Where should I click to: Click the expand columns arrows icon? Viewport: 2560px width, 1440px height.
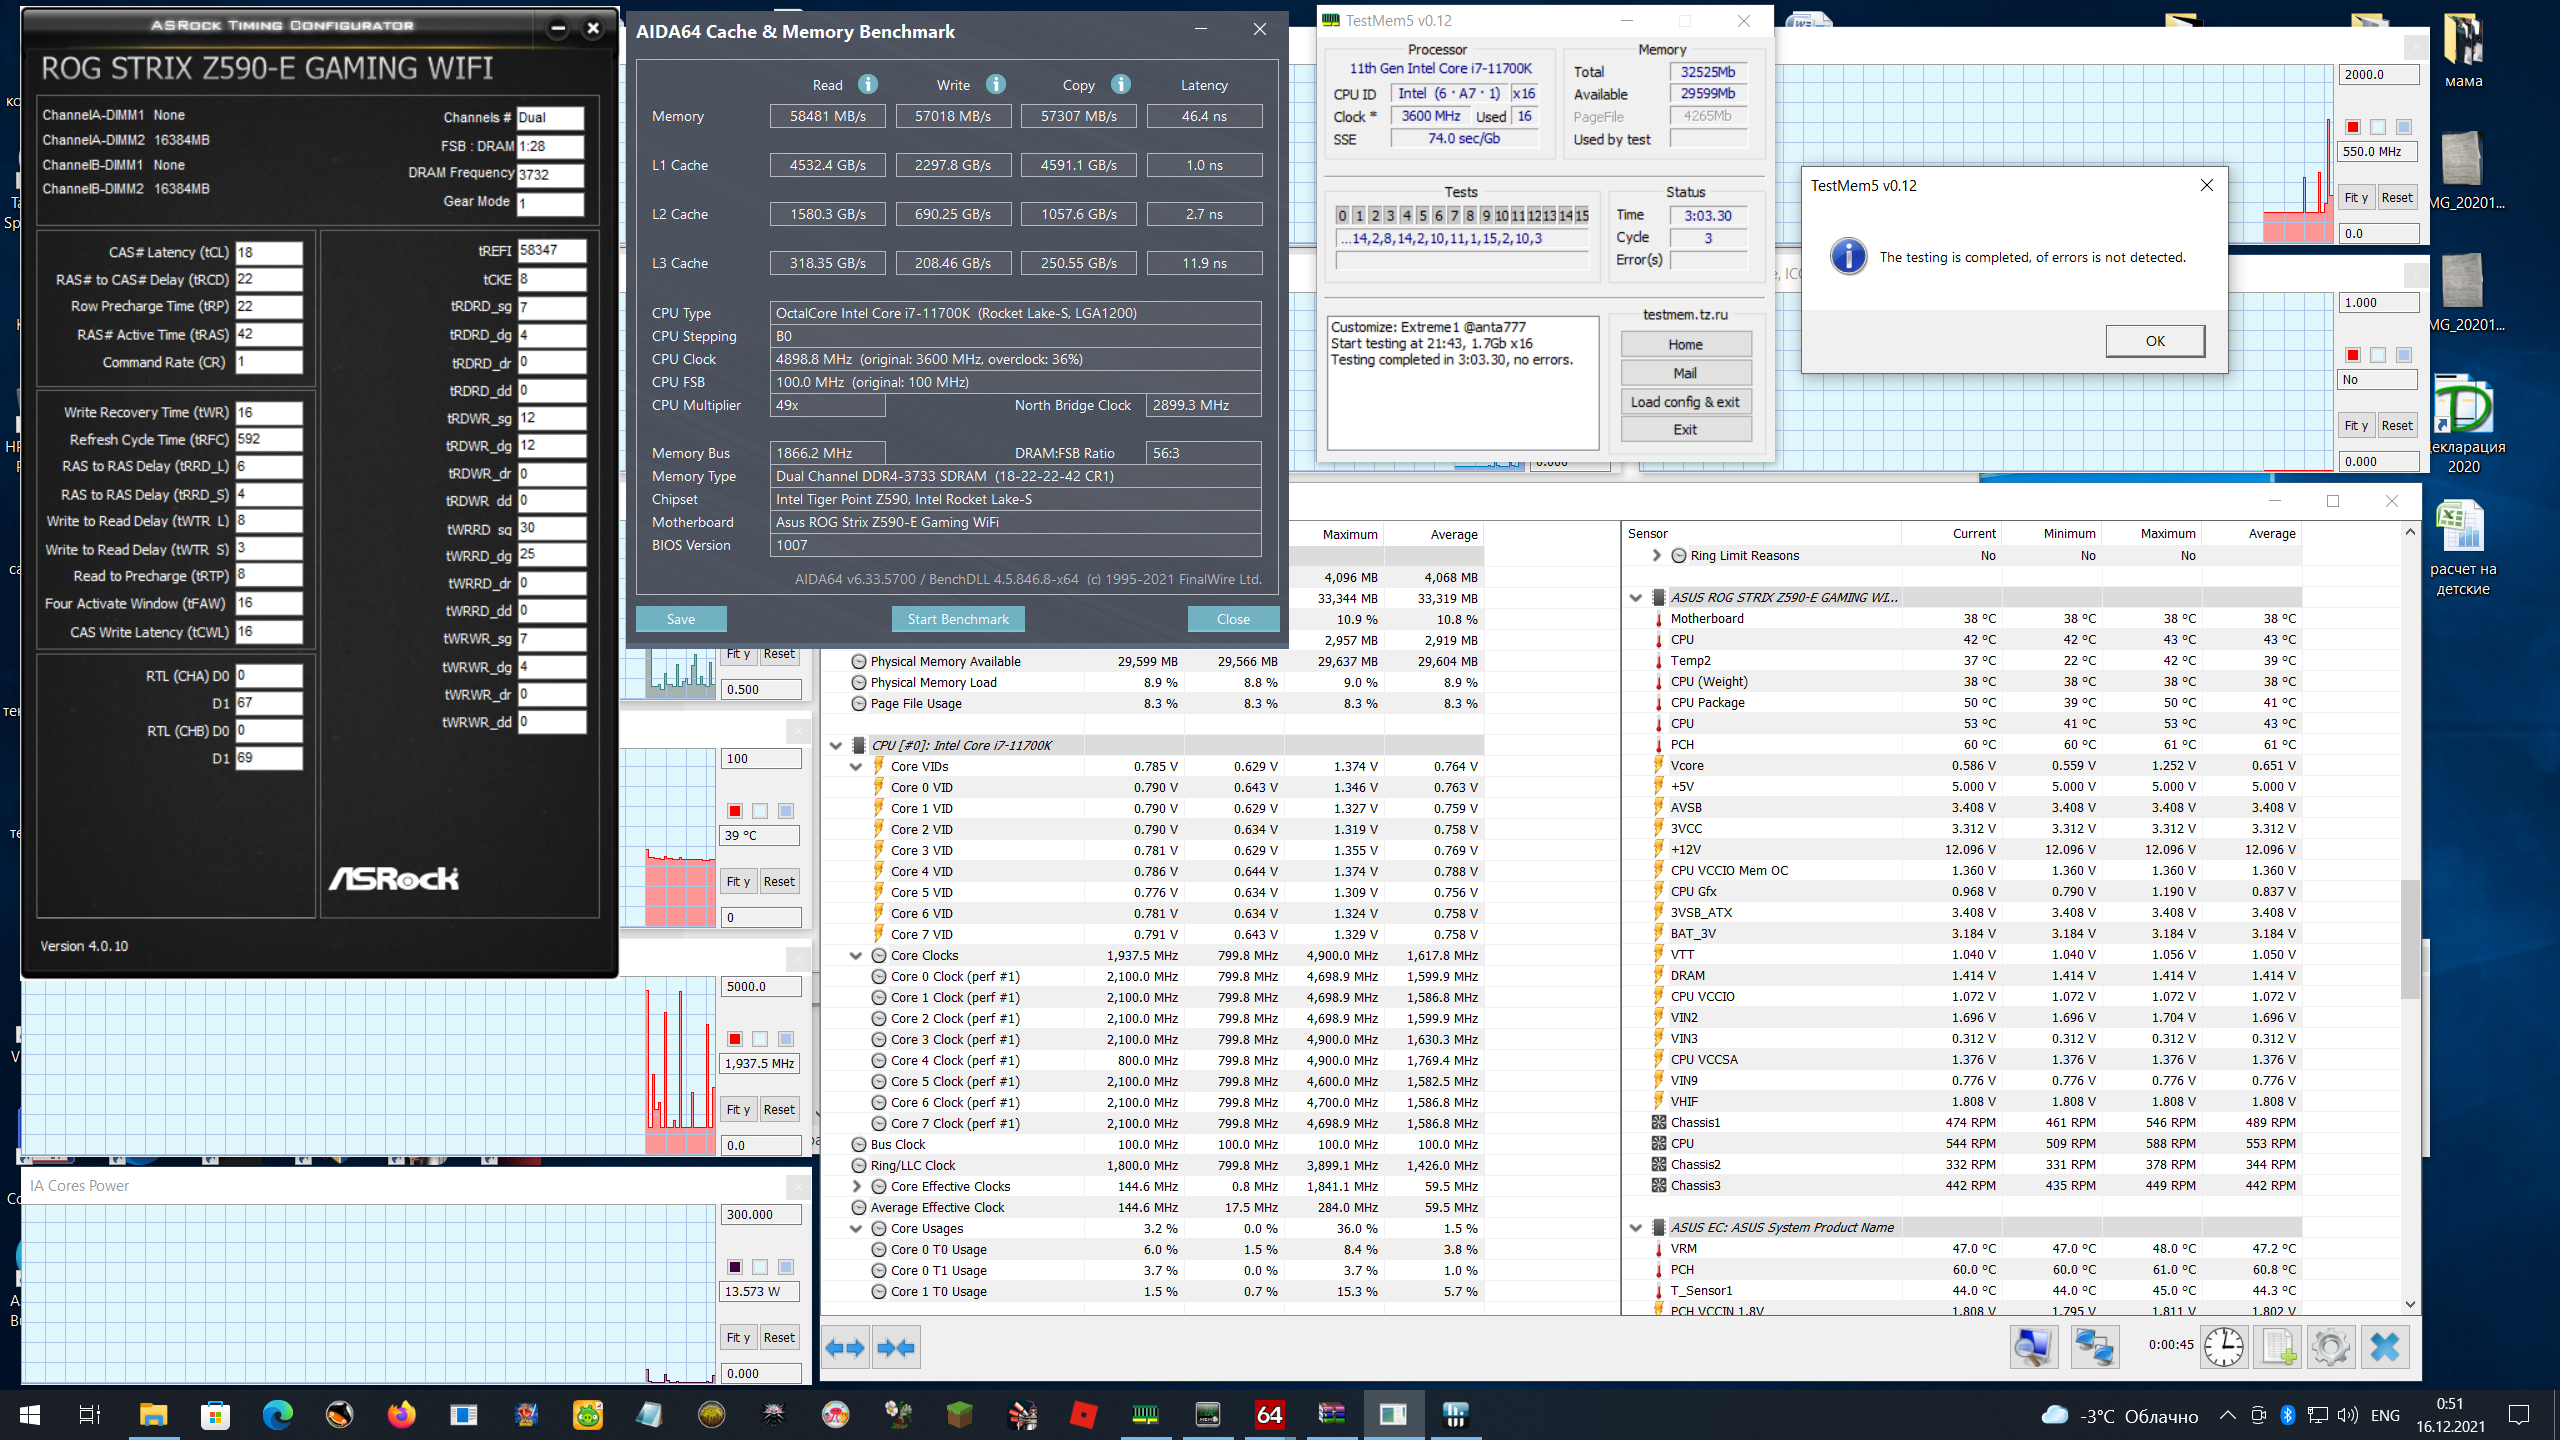[x=845, y=1347]
